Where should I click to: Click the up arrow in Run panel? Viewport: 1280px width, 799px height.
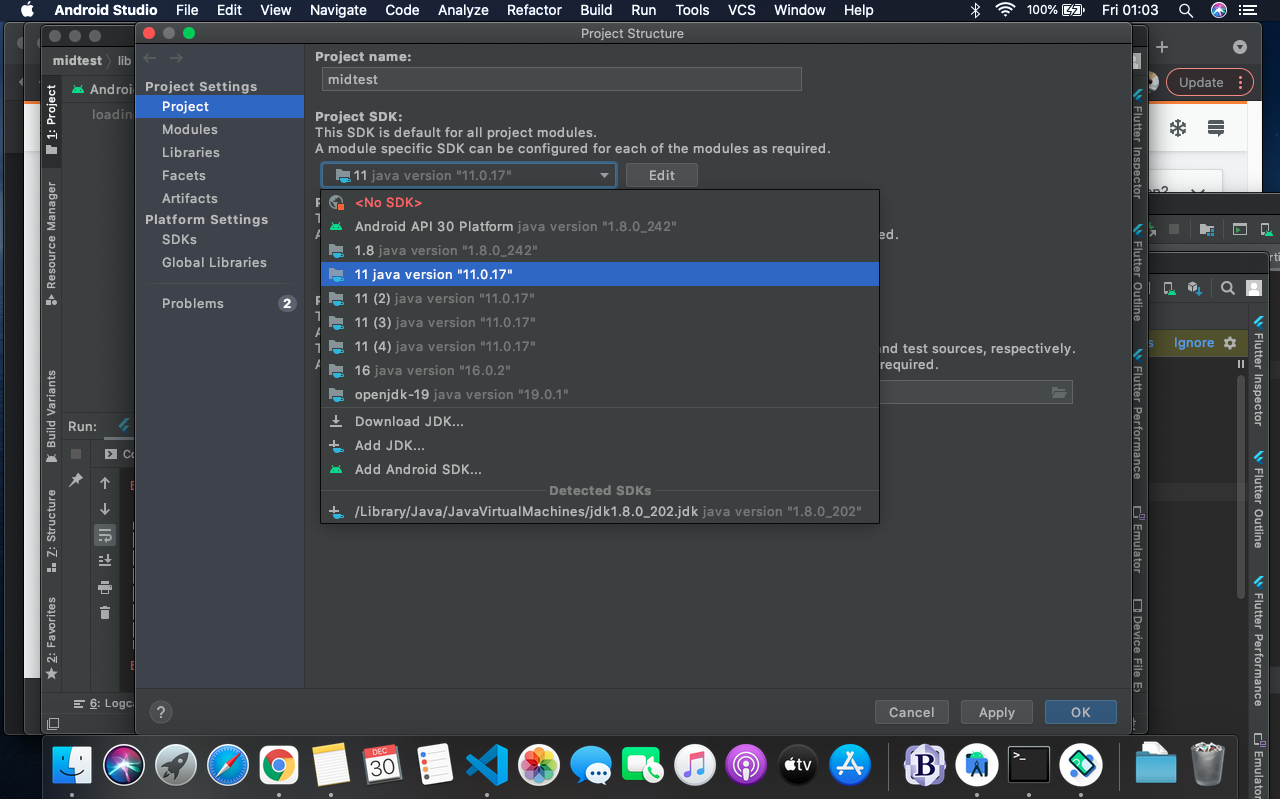105,483
